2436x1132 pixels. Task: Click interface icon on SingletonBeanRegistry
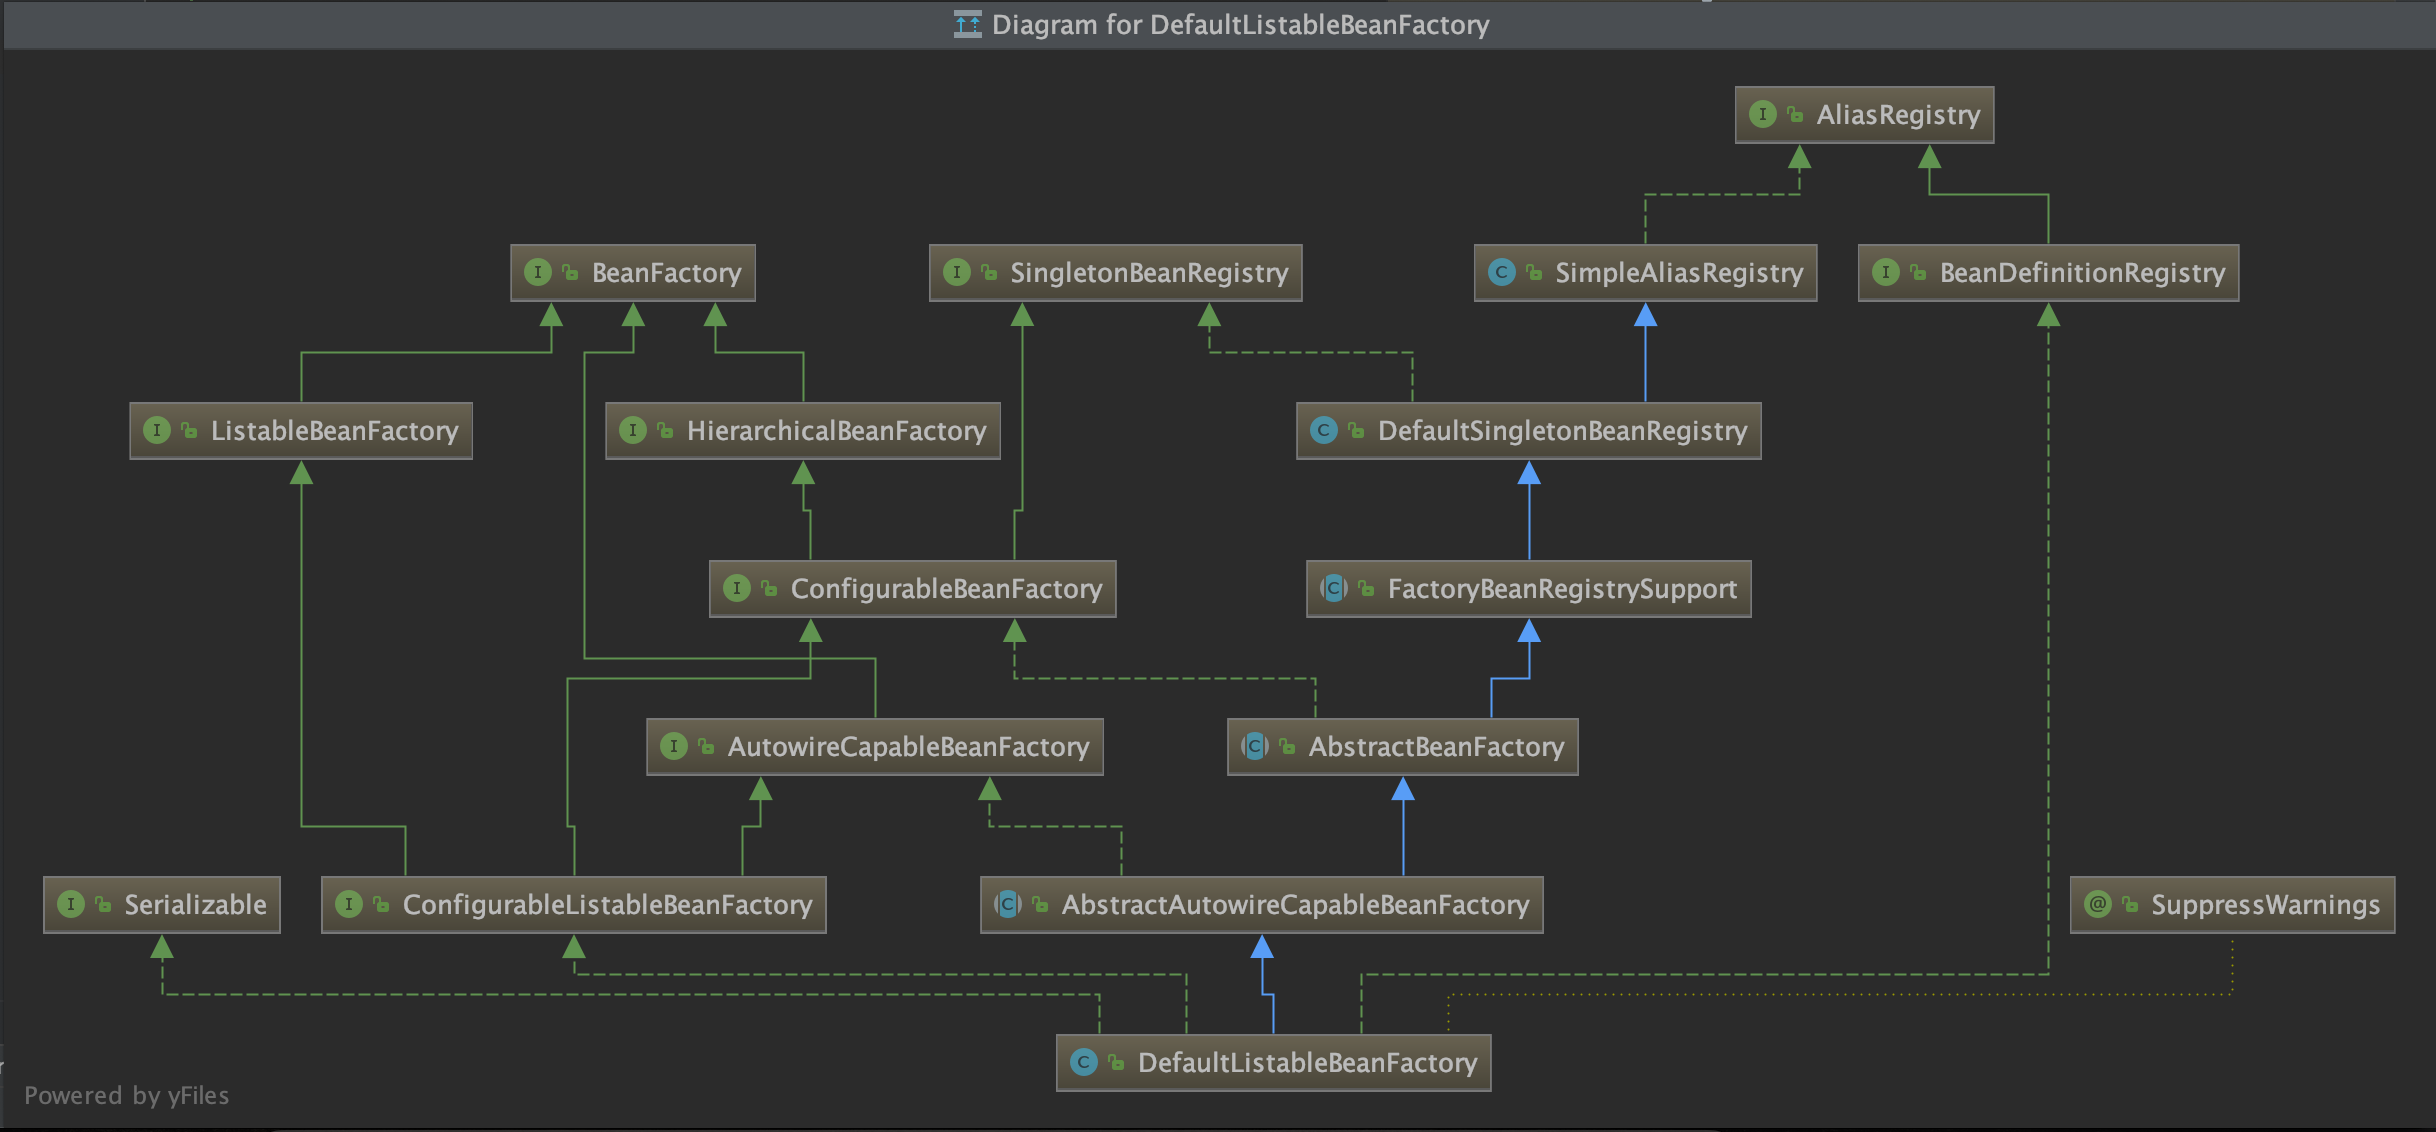(x=957, y=273)
